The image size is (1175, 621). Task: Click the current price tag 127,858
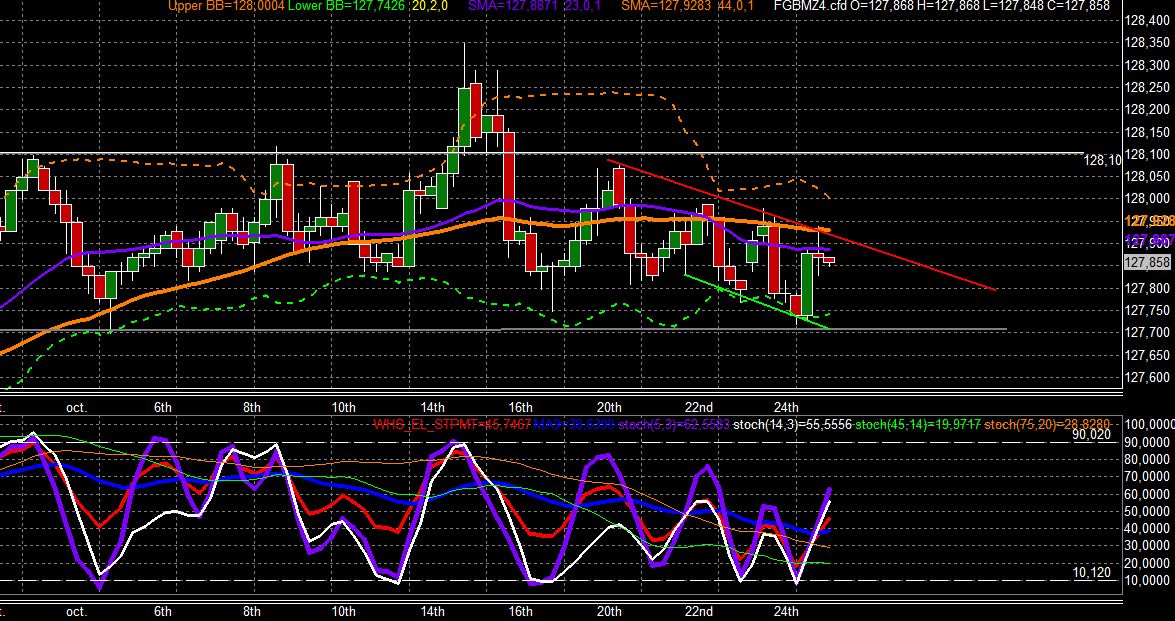pos(1147,262)
